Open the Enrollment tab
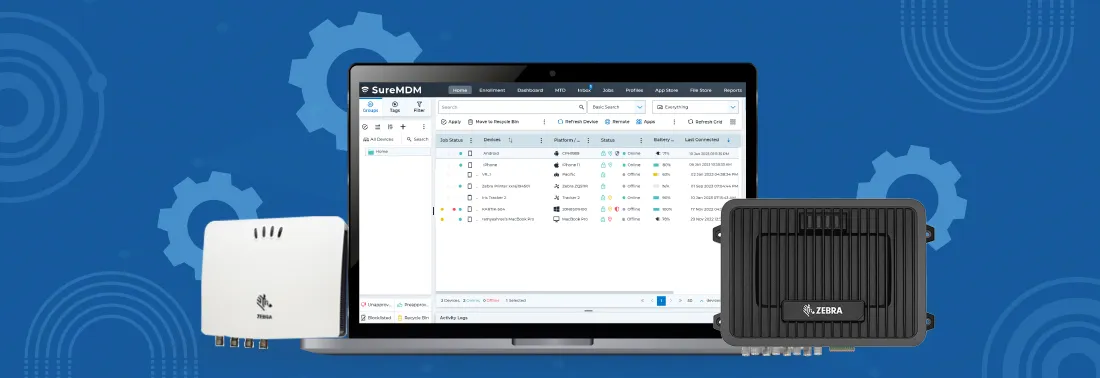1100x378 pixels. click(x=492, y=90)
